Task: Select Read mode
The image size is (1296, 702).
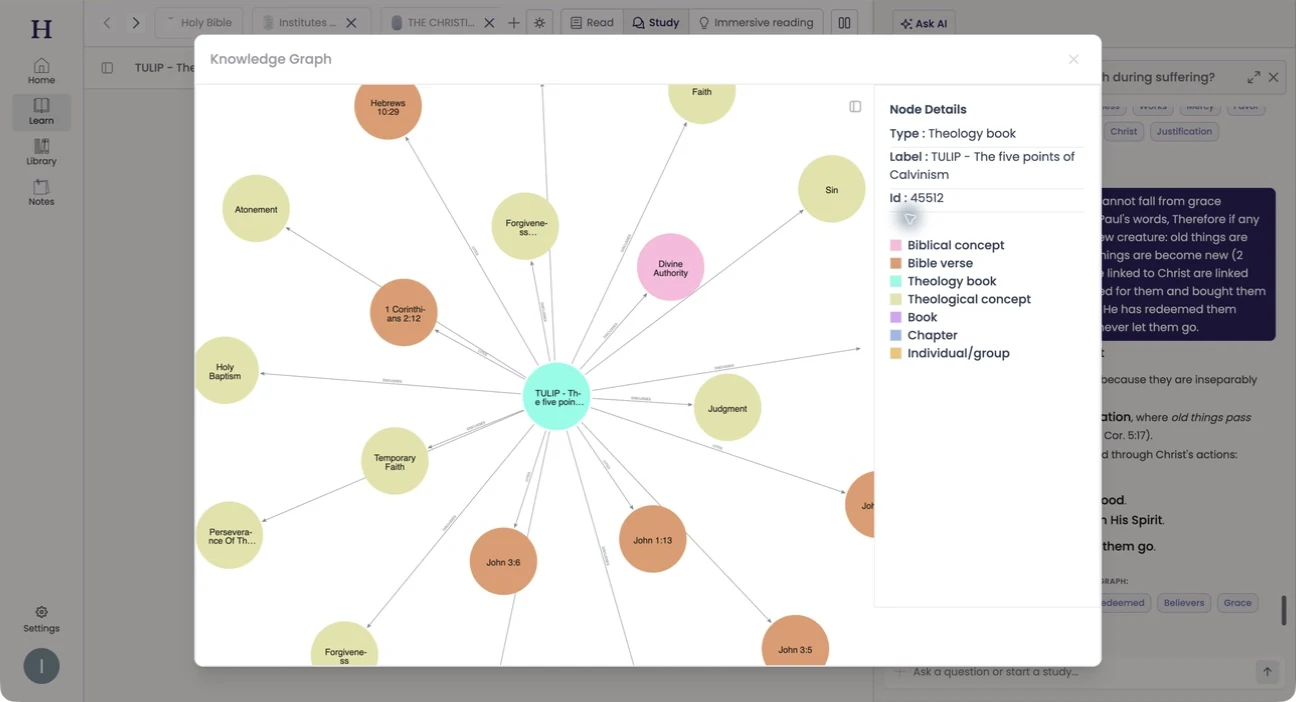Action: tap(592, 22)
